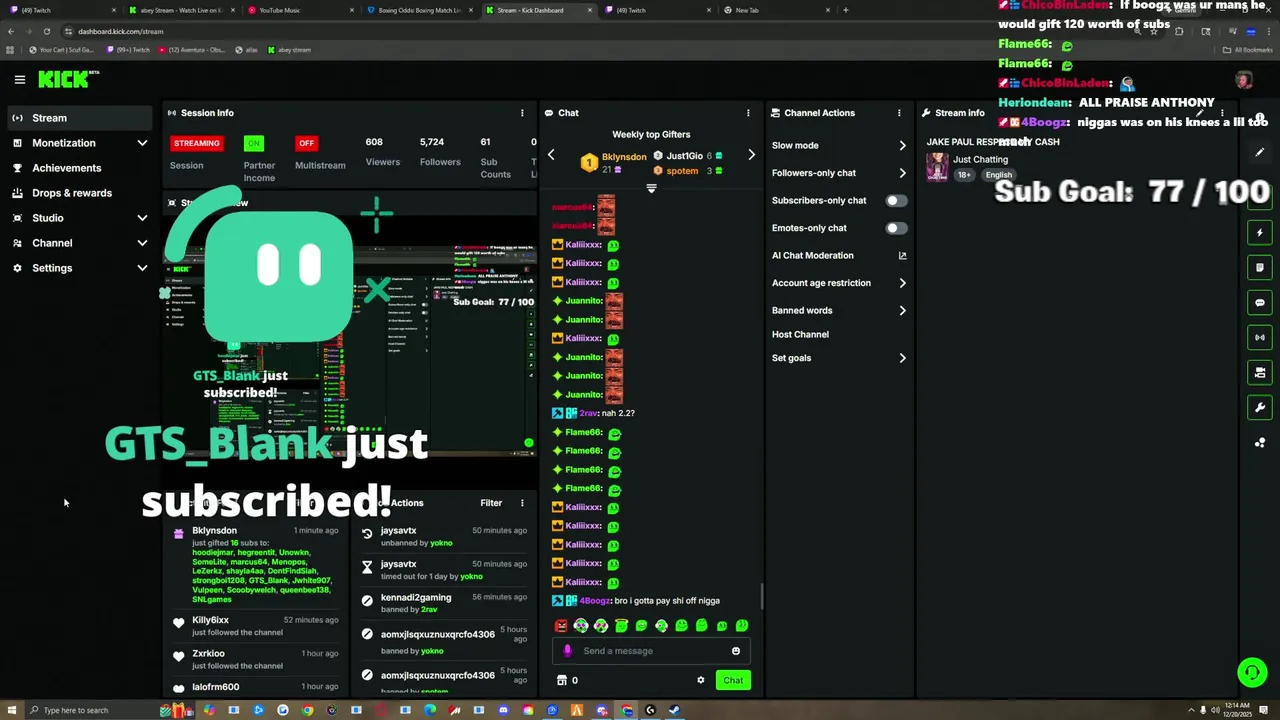Click the edit pencil in right sidebar

click(1260, 152)
